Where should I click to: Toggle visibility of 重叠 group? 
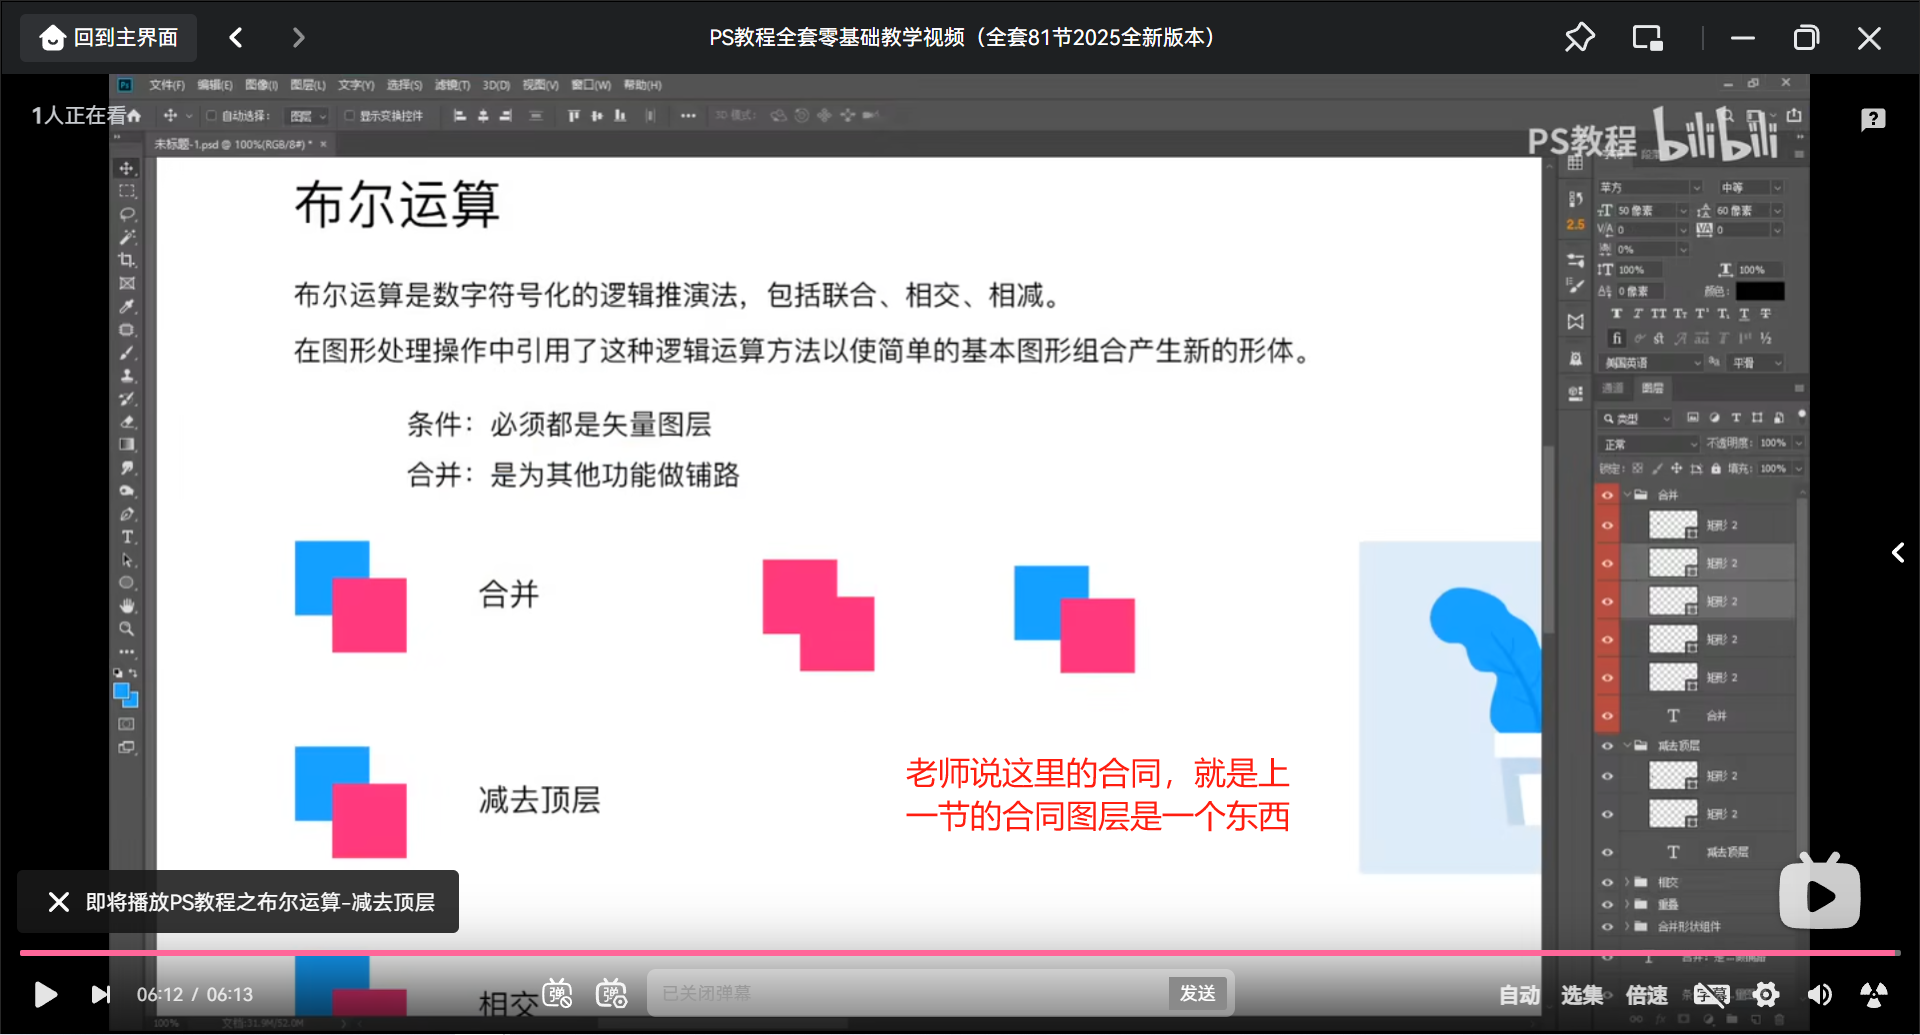tap(1607, 904)
